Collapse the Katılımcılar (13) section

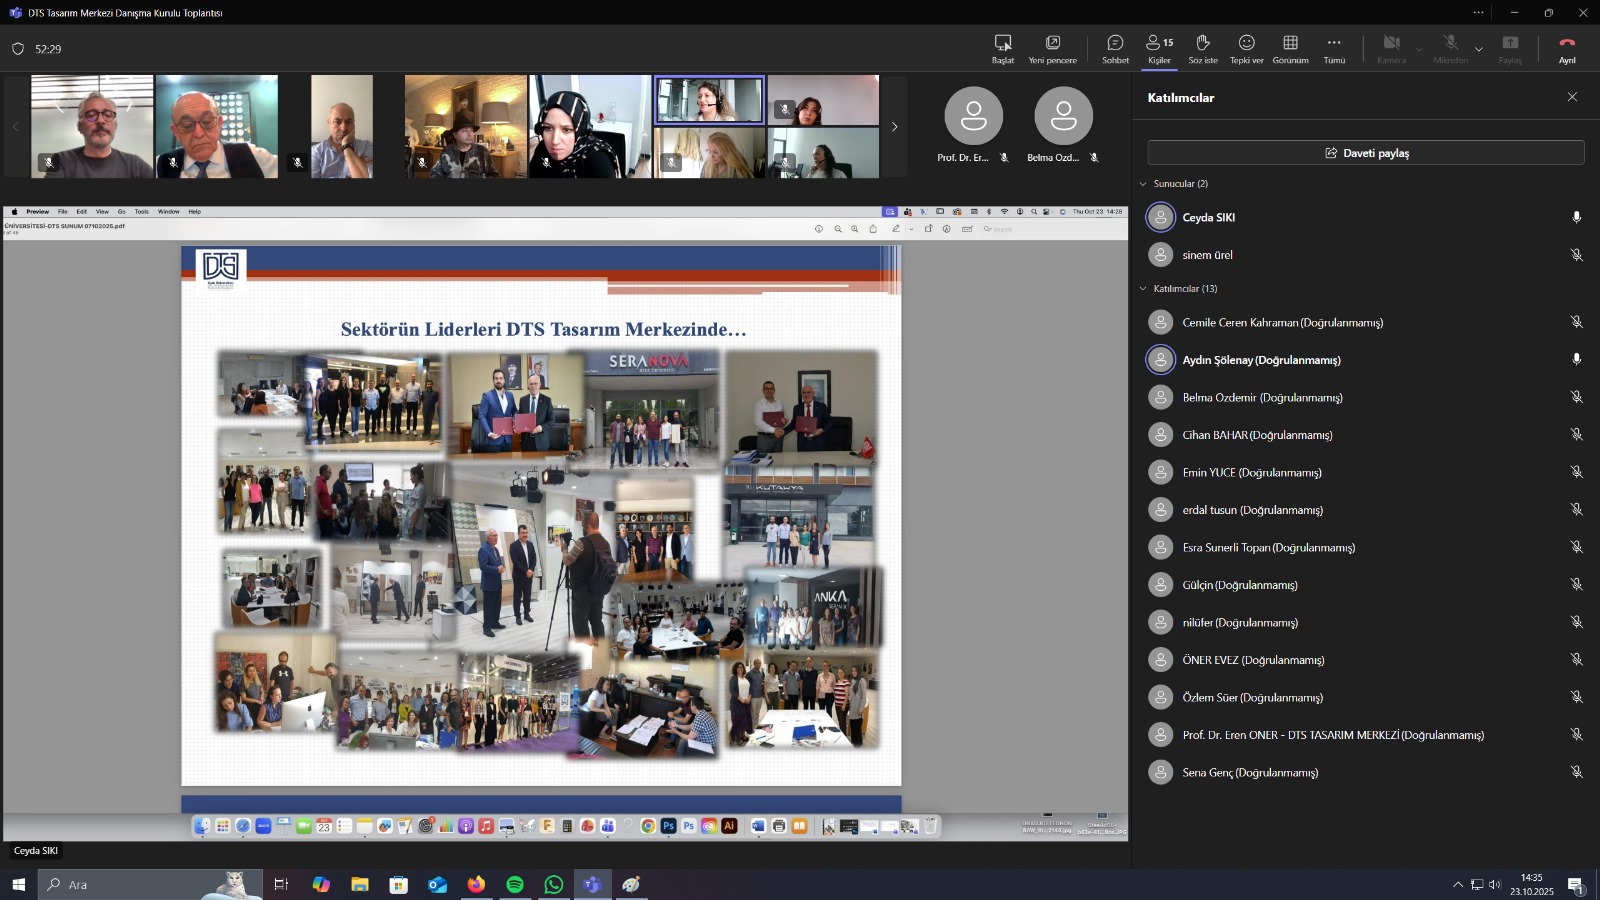[x=1143, y=289]
